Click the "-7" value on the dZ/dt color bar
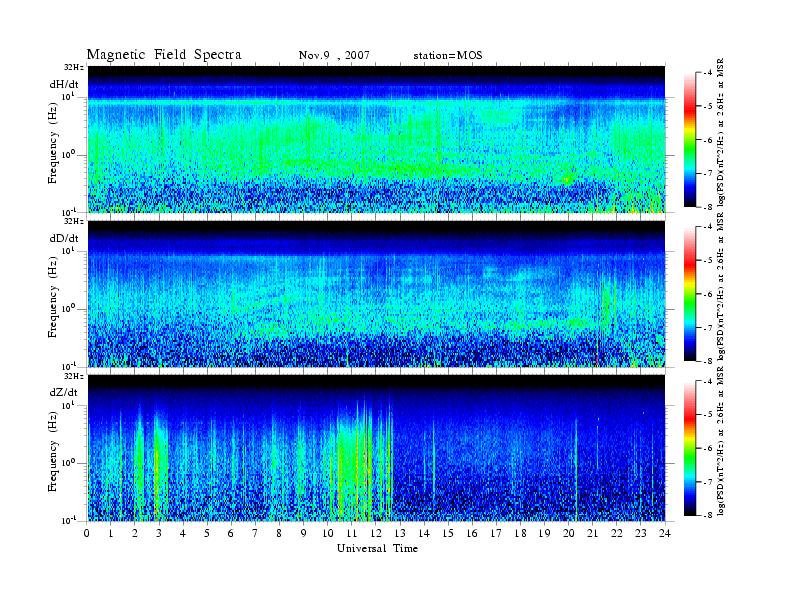The height and width of the screenshot is (612, 792). (708, 482)
